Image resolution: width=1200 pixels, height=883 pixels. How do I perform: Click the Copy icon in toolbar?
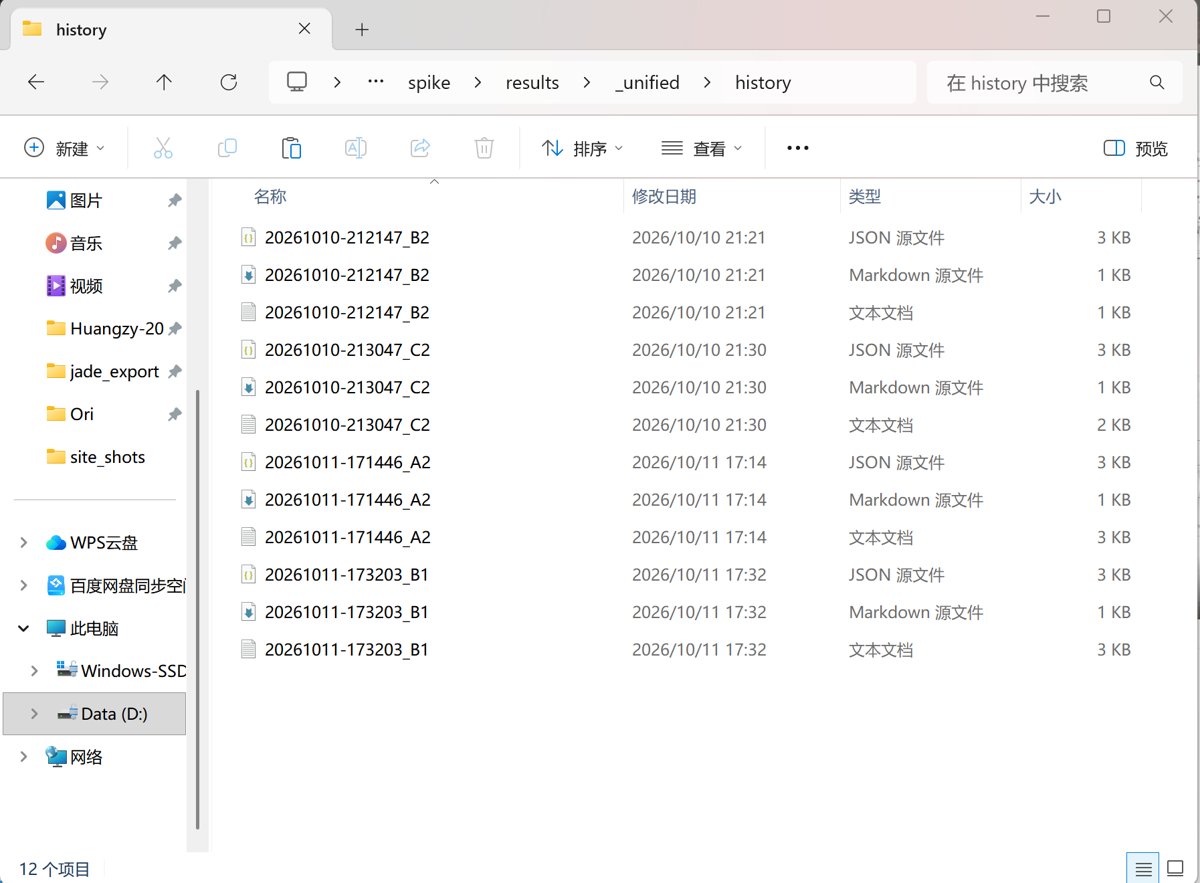point(227,148)
